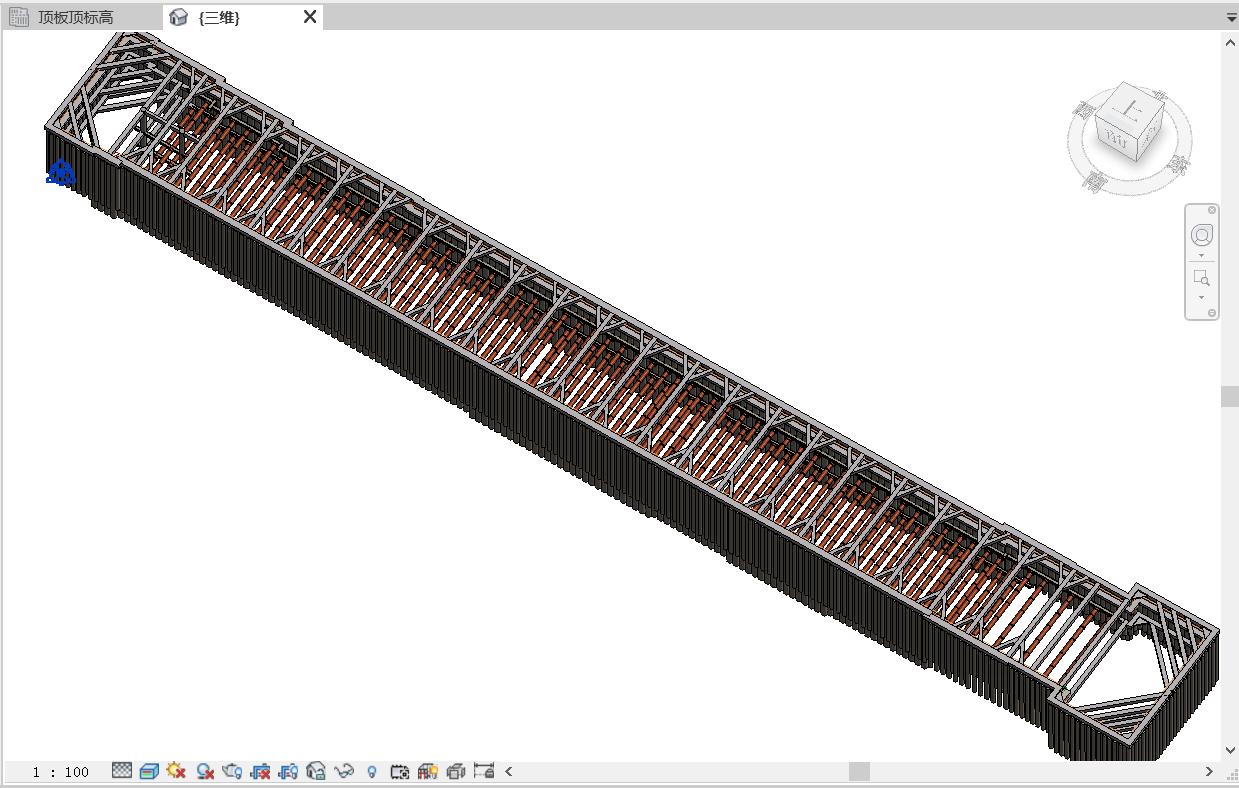
Task: Open the Show Rendering Dialog teapot icon
Action: [x=232, y=771]
